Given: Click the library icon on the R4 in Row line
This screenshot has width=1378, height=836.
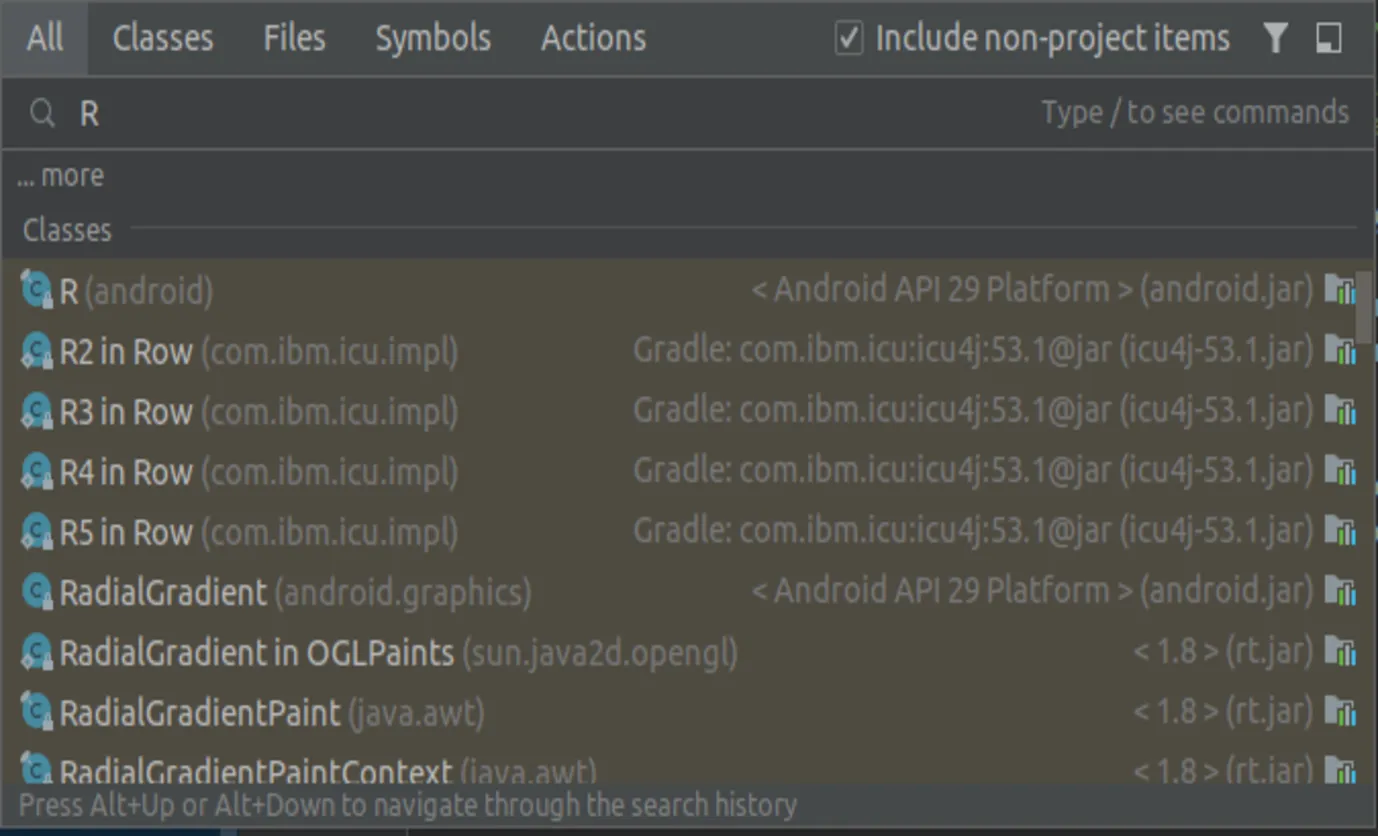Looking at the screenshot, I should pyautogui.click(x=1340, y=470).
